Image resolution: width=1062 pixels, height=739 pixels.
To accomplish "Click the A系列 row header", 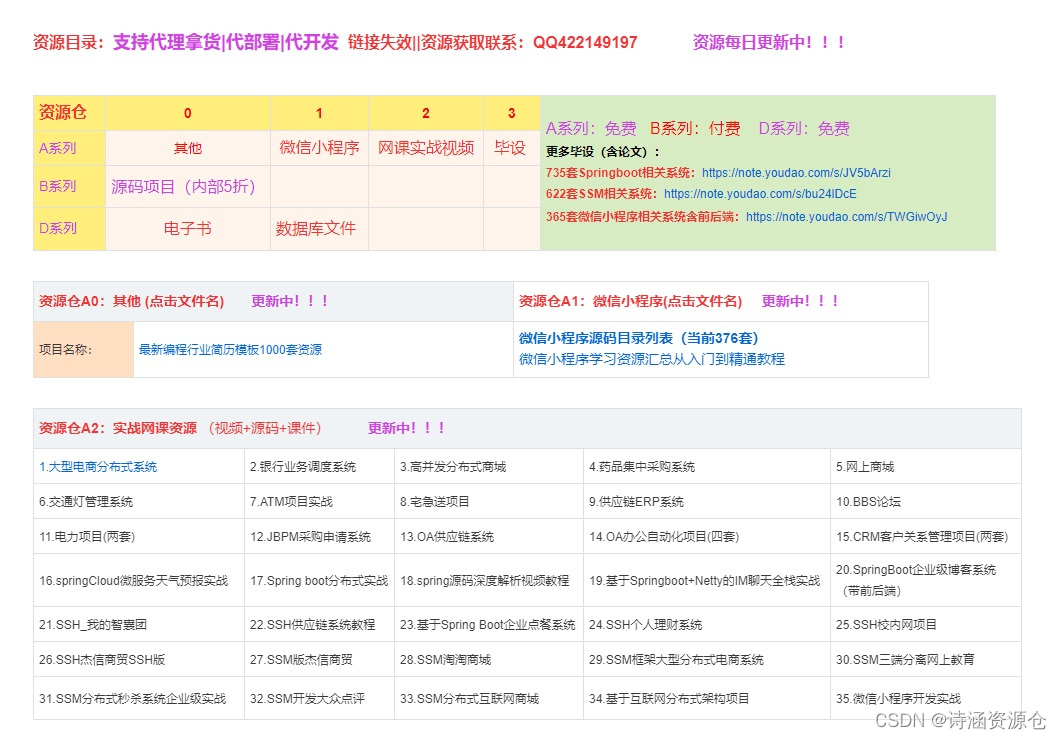I will [69, 148].
